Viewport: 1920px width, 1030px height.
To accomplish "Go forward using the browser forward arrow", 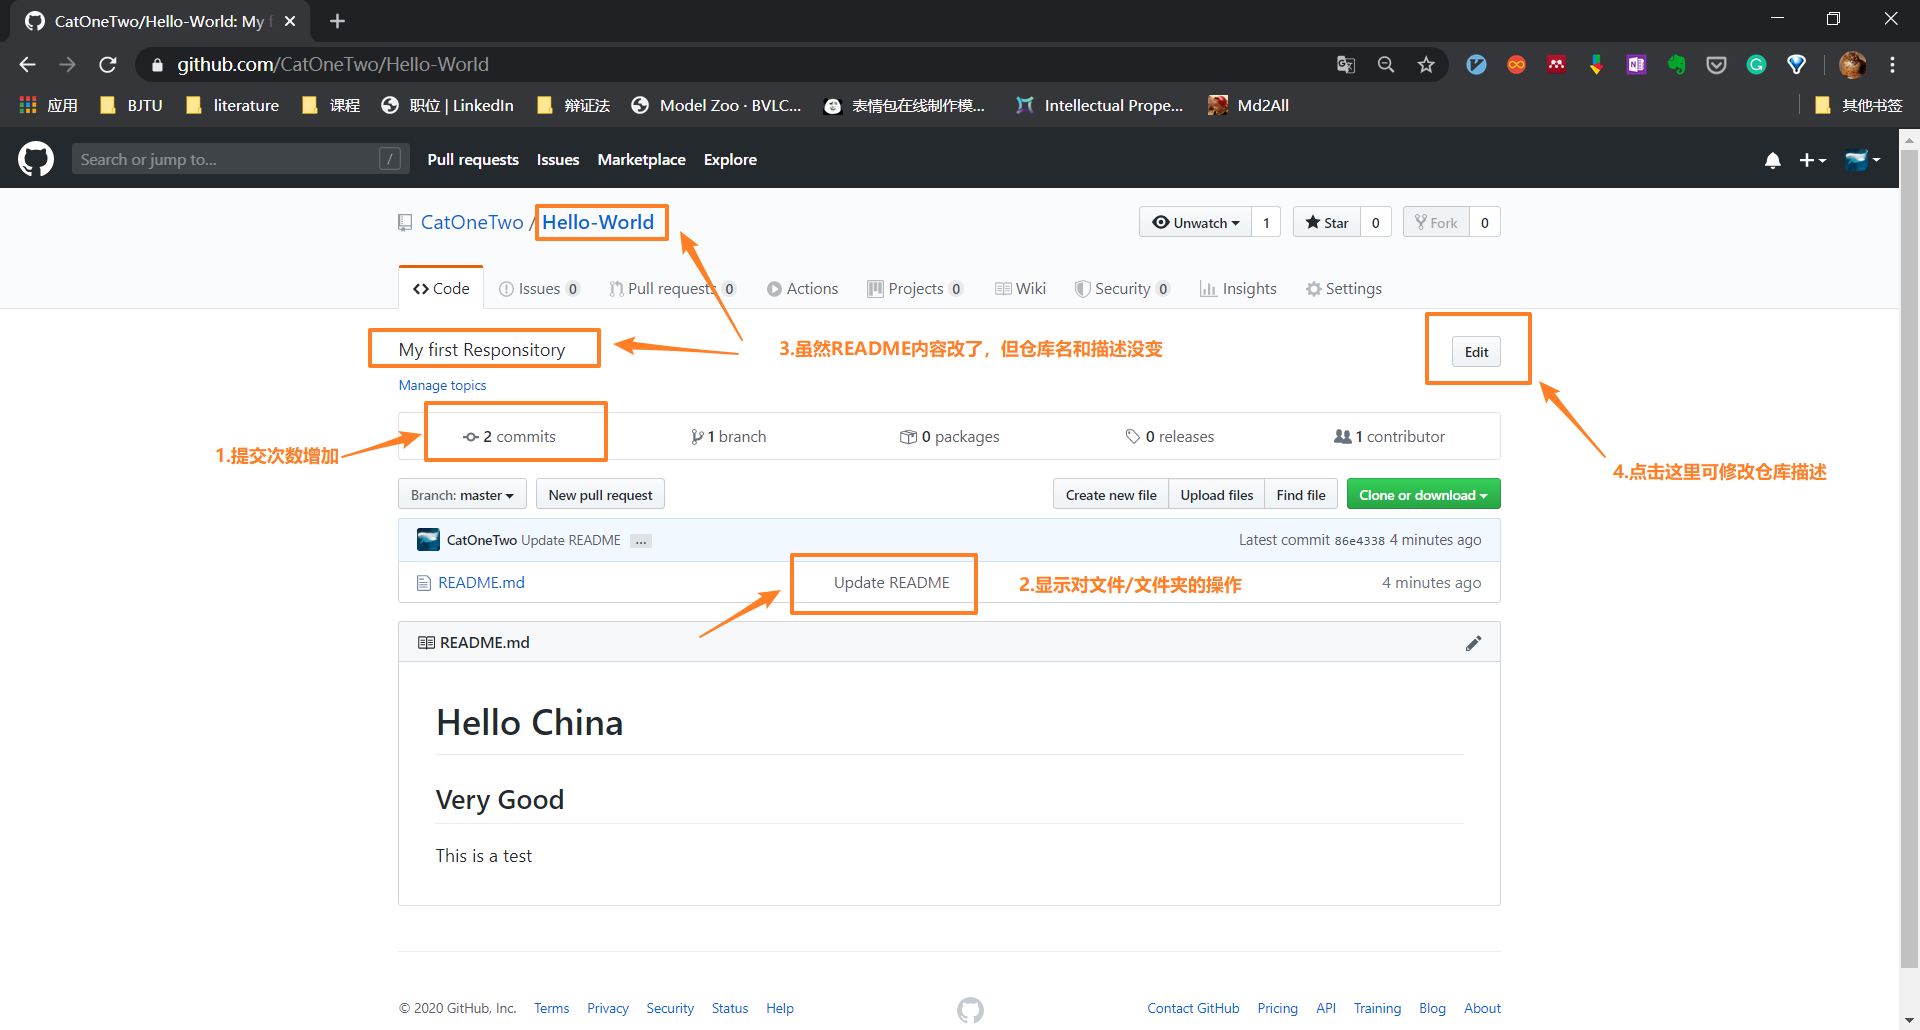I will pyautogui.click(x=68, y=65).
